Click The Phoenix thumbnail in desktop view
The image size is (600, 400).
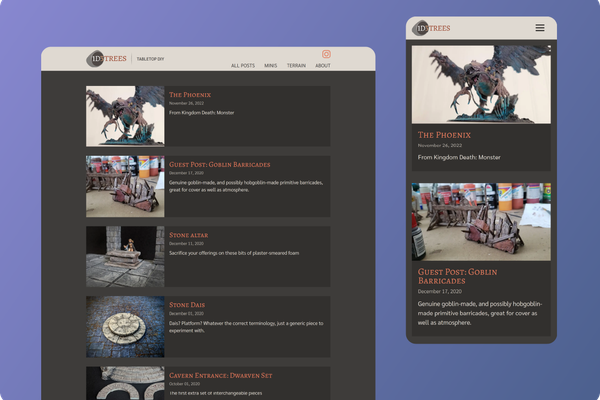(125, 116)
